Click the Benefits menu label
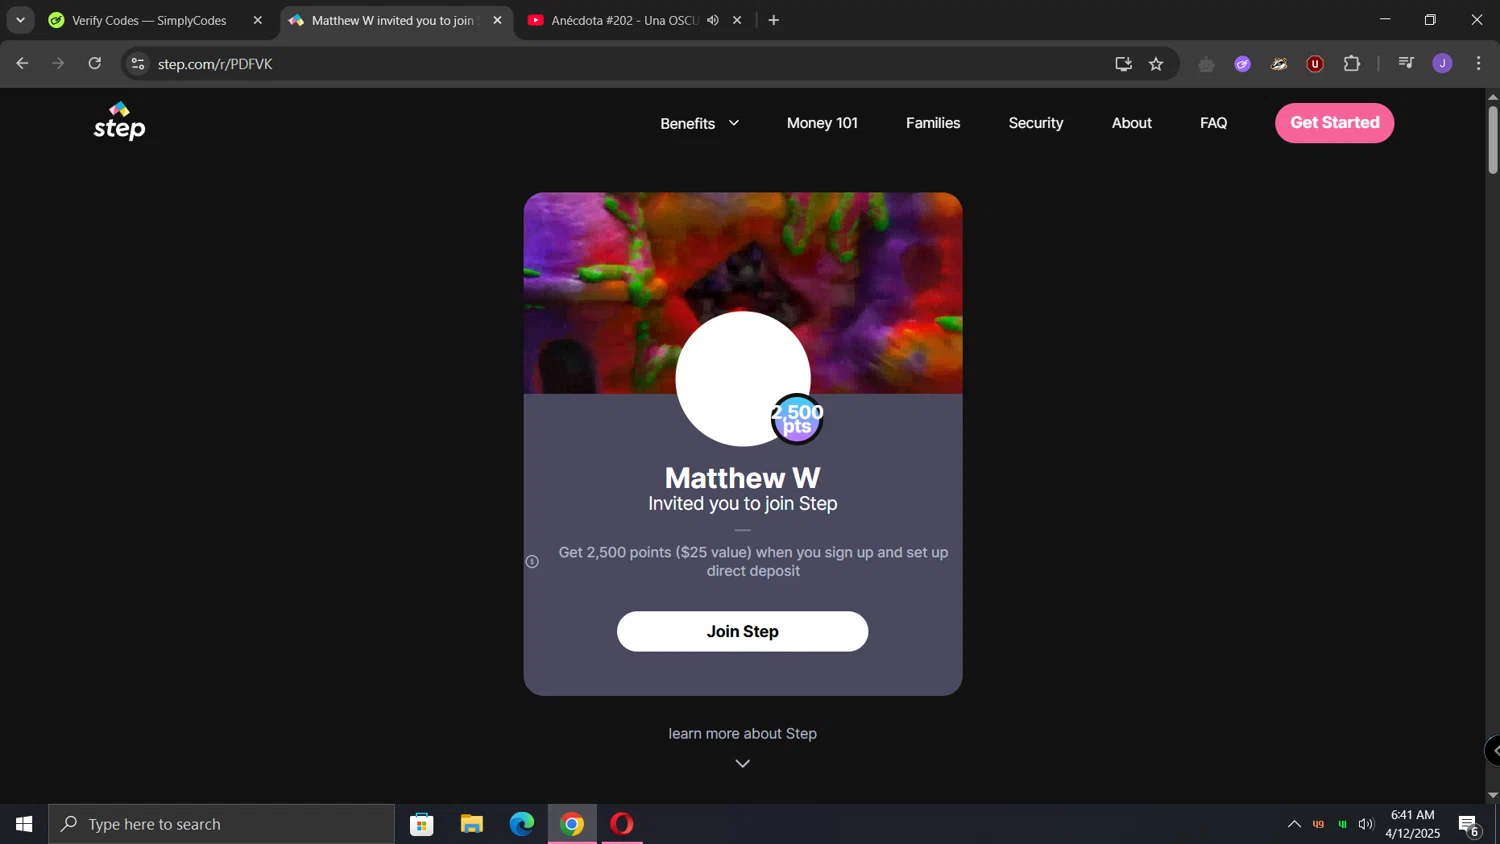1500x844 pixels. [687, 123]
